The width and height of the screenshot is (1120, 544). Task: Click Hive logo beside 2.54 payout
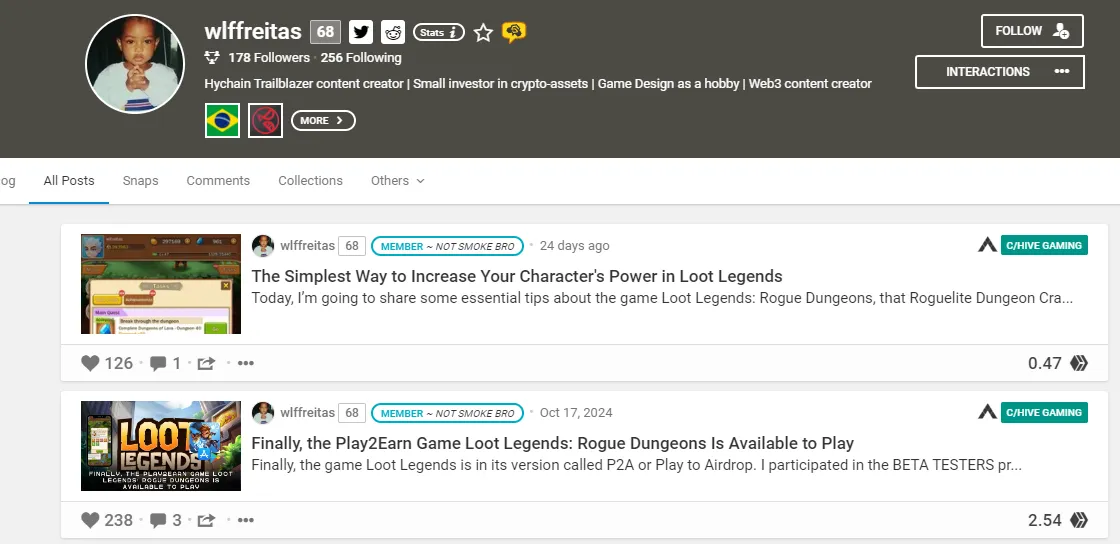tap(1079, 520)
